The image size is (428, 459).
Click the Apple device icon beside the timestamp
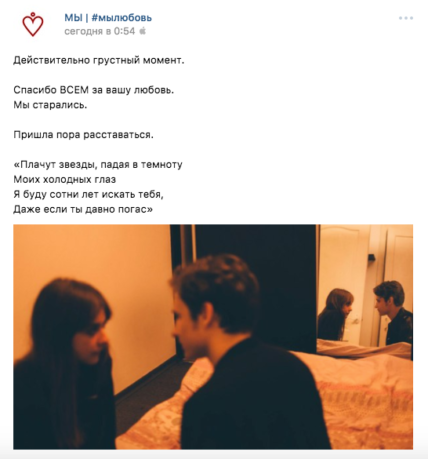coord(142,31)
